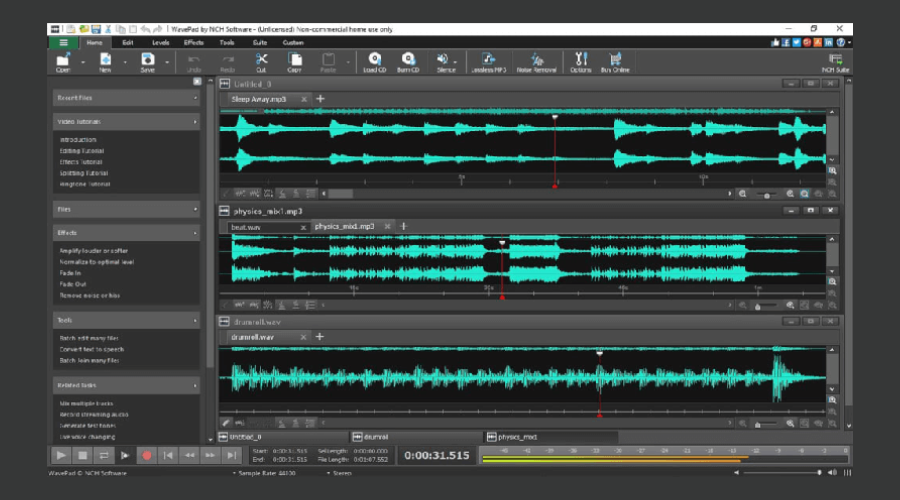The image size is (900, 500).
Task: Click the Save toolbar icon
Action: [x=148, y=62]
